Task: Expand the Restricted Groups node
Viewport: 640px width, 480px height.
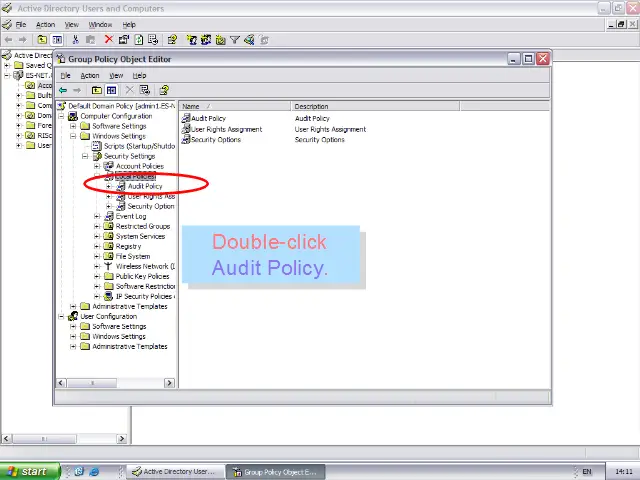Action: point(97,226)
